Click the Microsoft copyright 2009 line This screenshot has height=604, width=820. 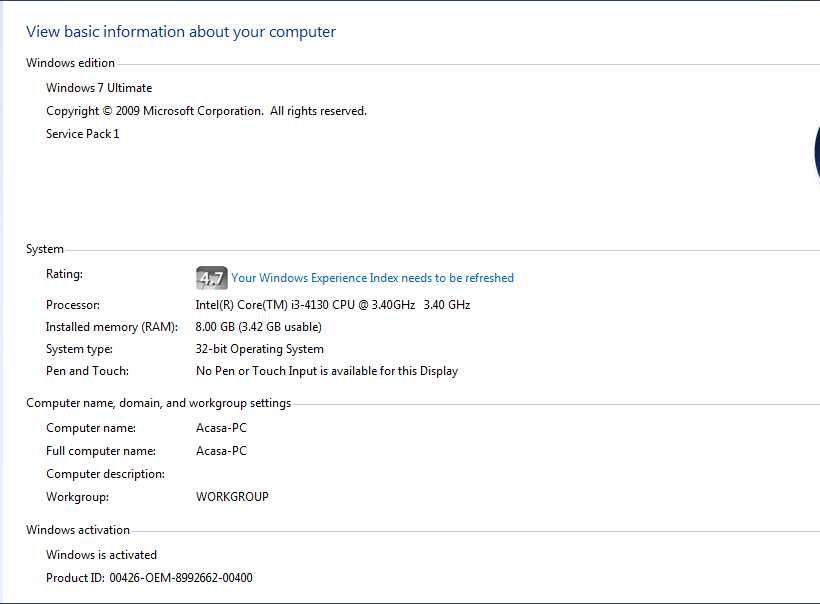pyautogui.click(x=206, y=111)
